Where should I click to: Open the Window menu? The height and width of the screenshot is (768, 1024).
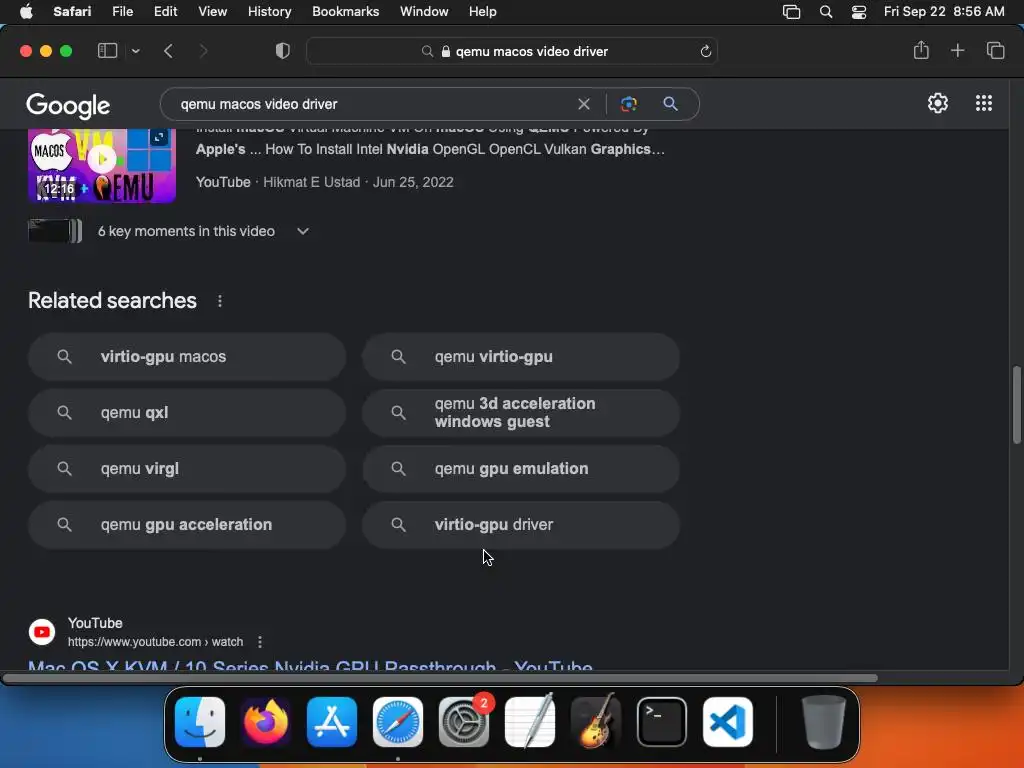pos(424,12)
